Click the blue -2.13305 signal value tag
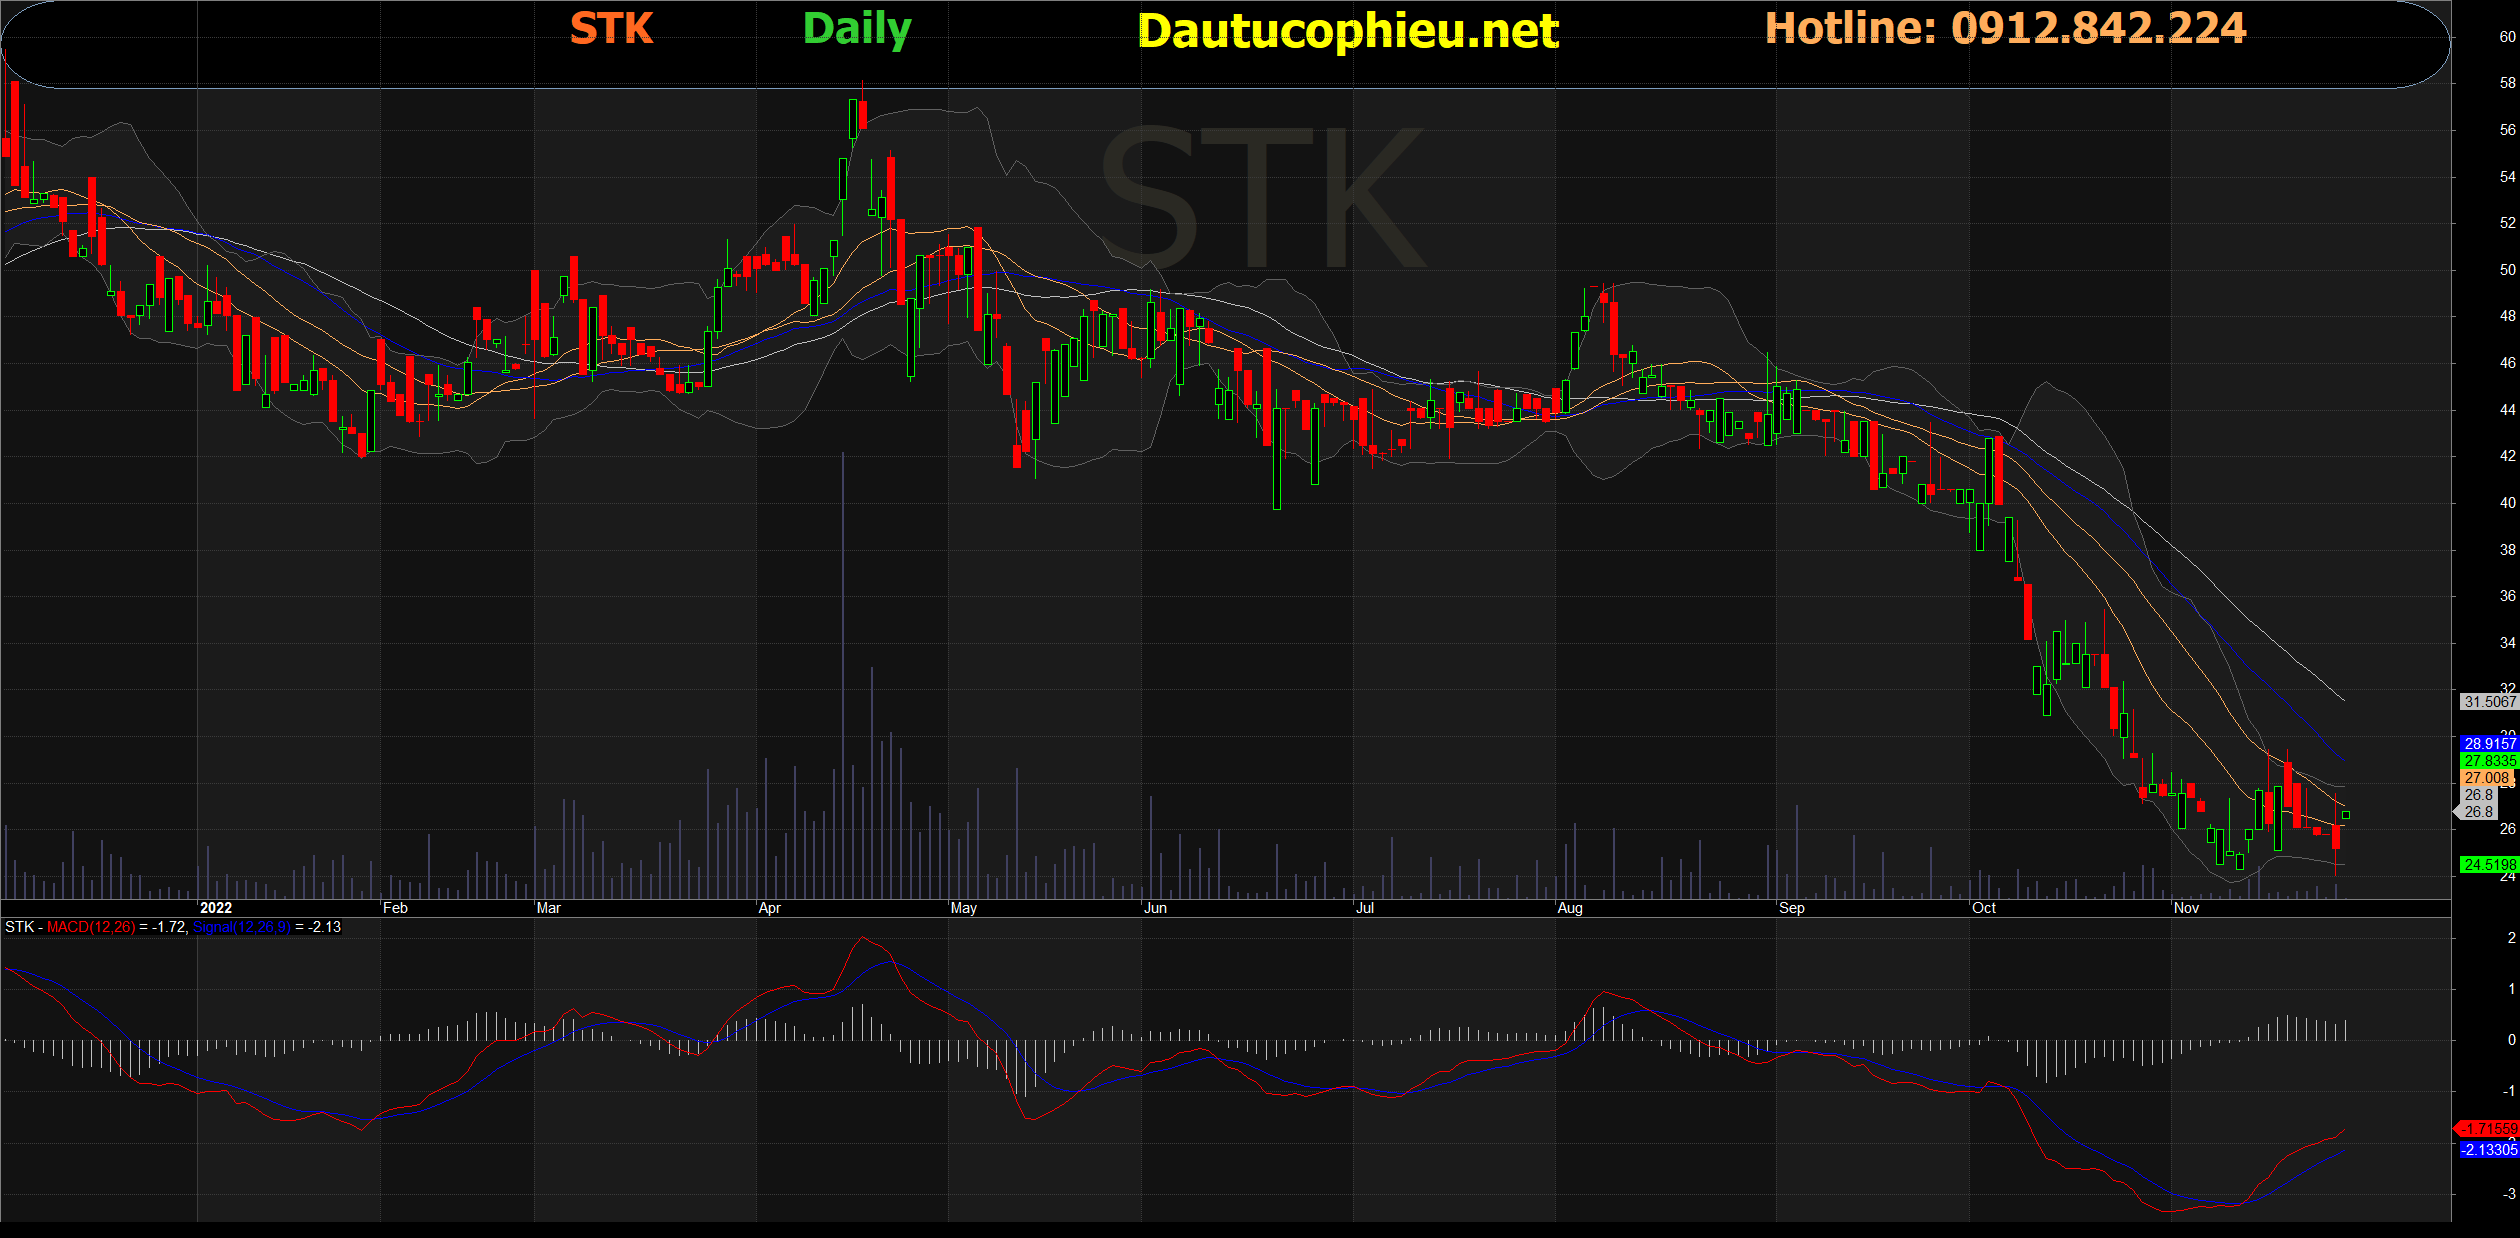Screen dimensions: 2520x1238 click(2488, 1150)
